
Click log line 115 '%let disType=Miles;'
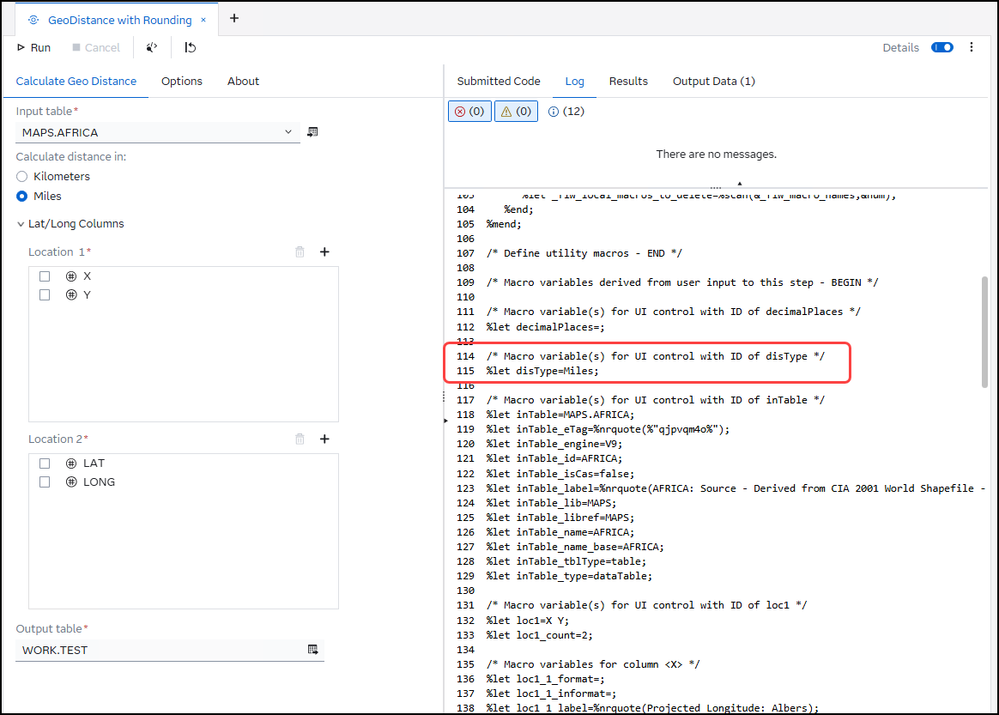click(542, 371)
